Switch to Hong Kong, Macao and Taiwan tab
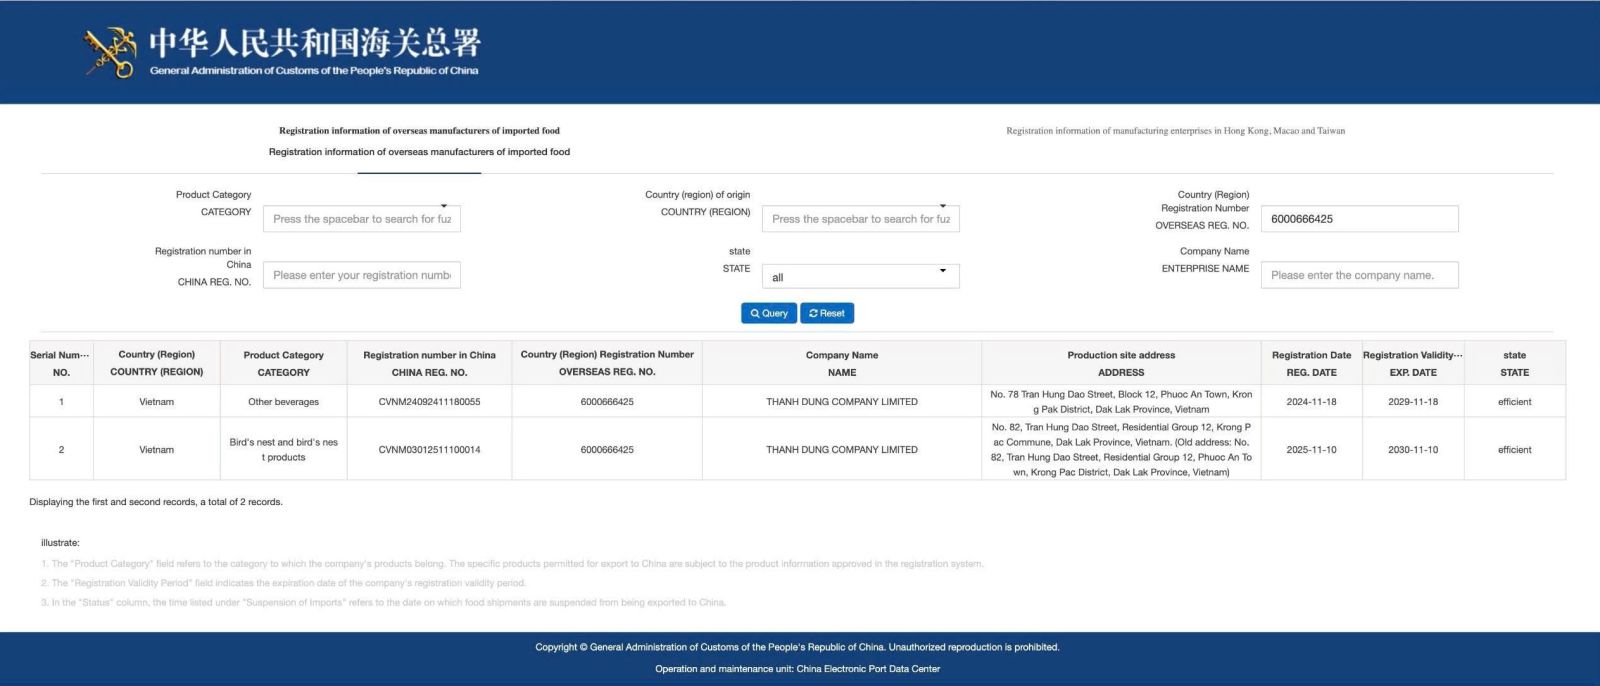Image resolution: width=1600 pixels, height=686 pixels. [1175, 131]
